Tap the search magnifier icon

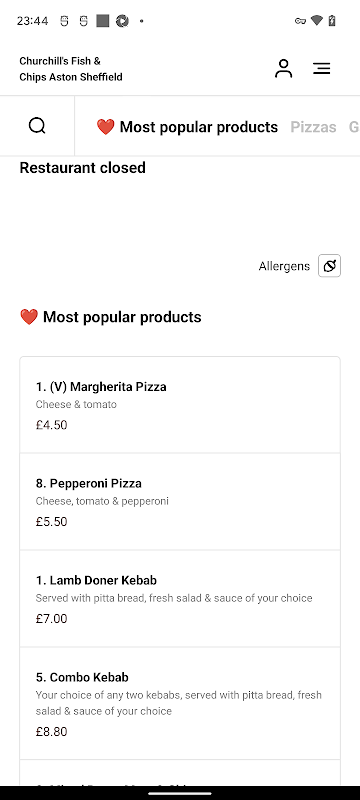coord(37,126)
